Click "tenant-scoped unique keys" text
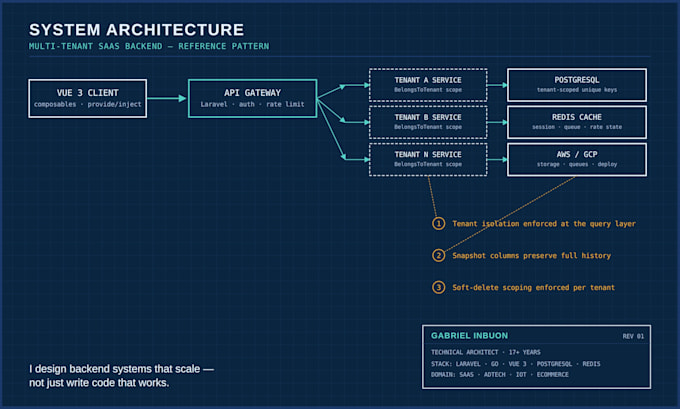The height and width of the screenshot is (409, 680). (577, 90)
